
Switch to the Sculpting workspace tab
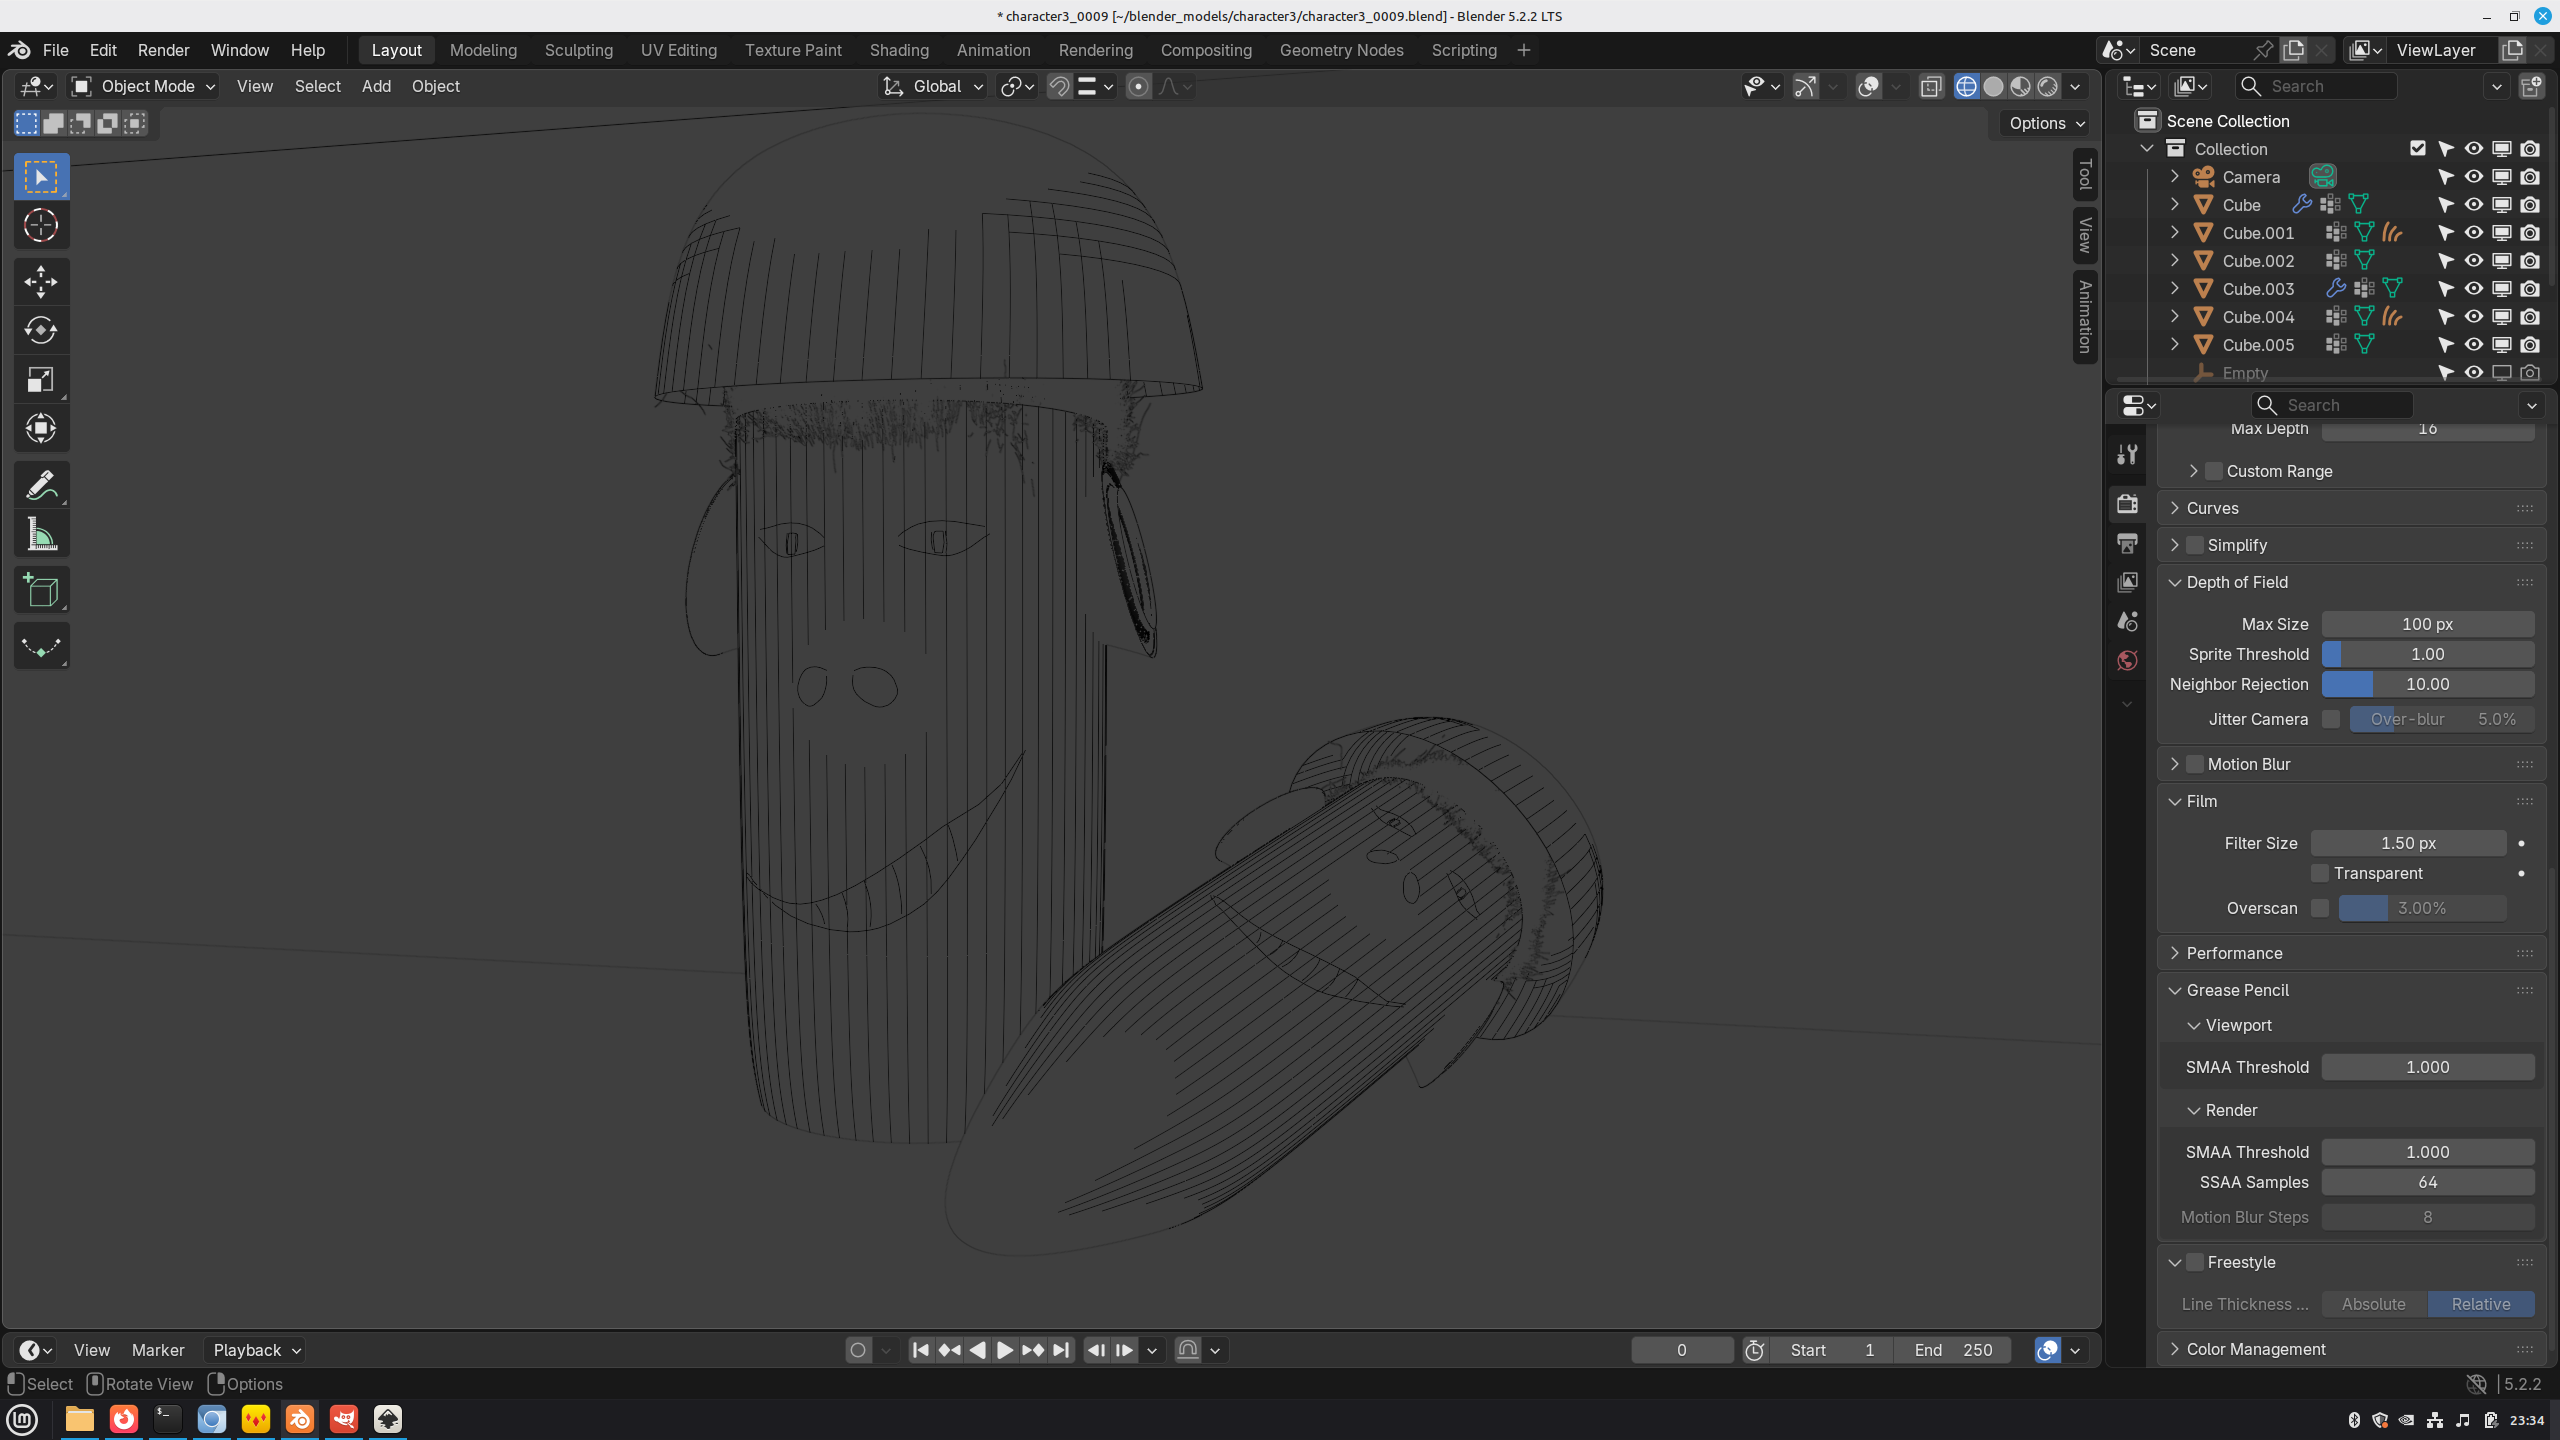click(578, 50)
